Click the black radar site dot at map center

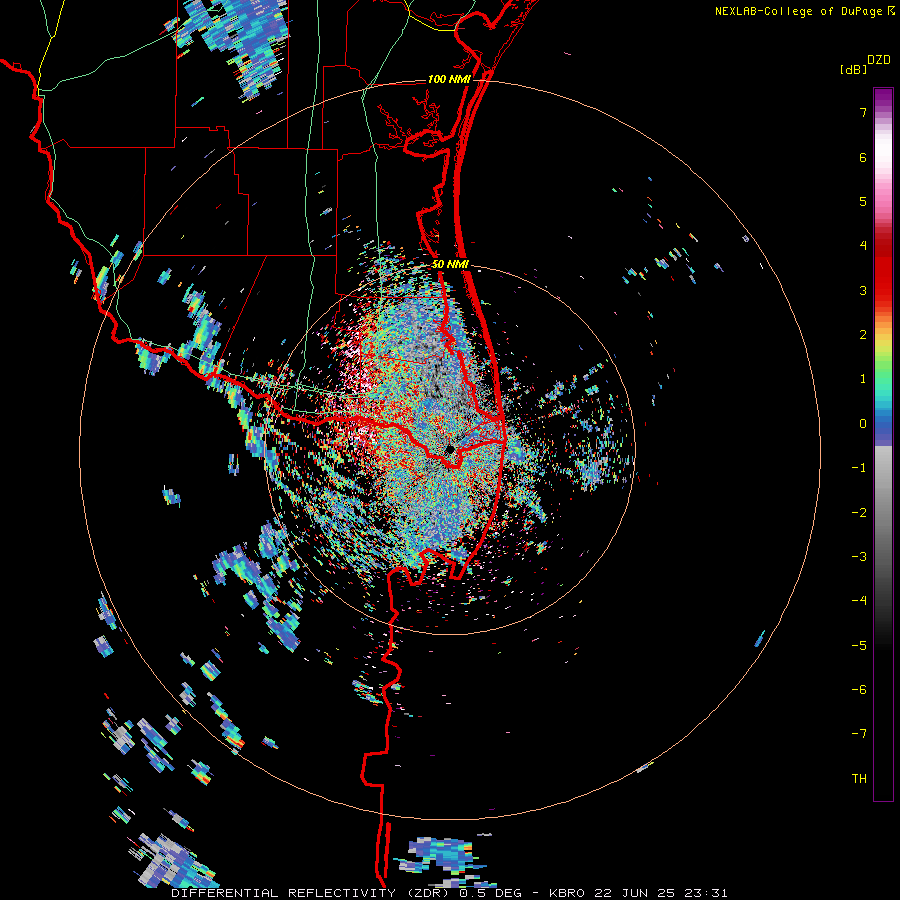pos(449,448)
